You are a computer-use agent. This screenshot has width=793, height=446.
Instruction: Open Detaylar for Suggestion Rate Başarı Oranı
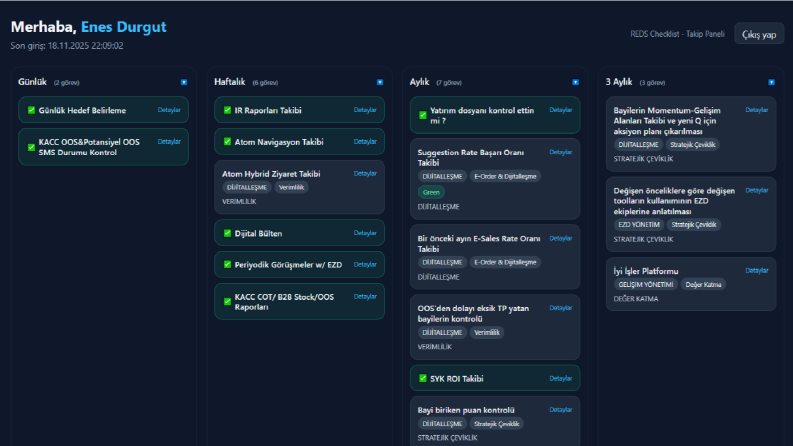click(560, 152)
